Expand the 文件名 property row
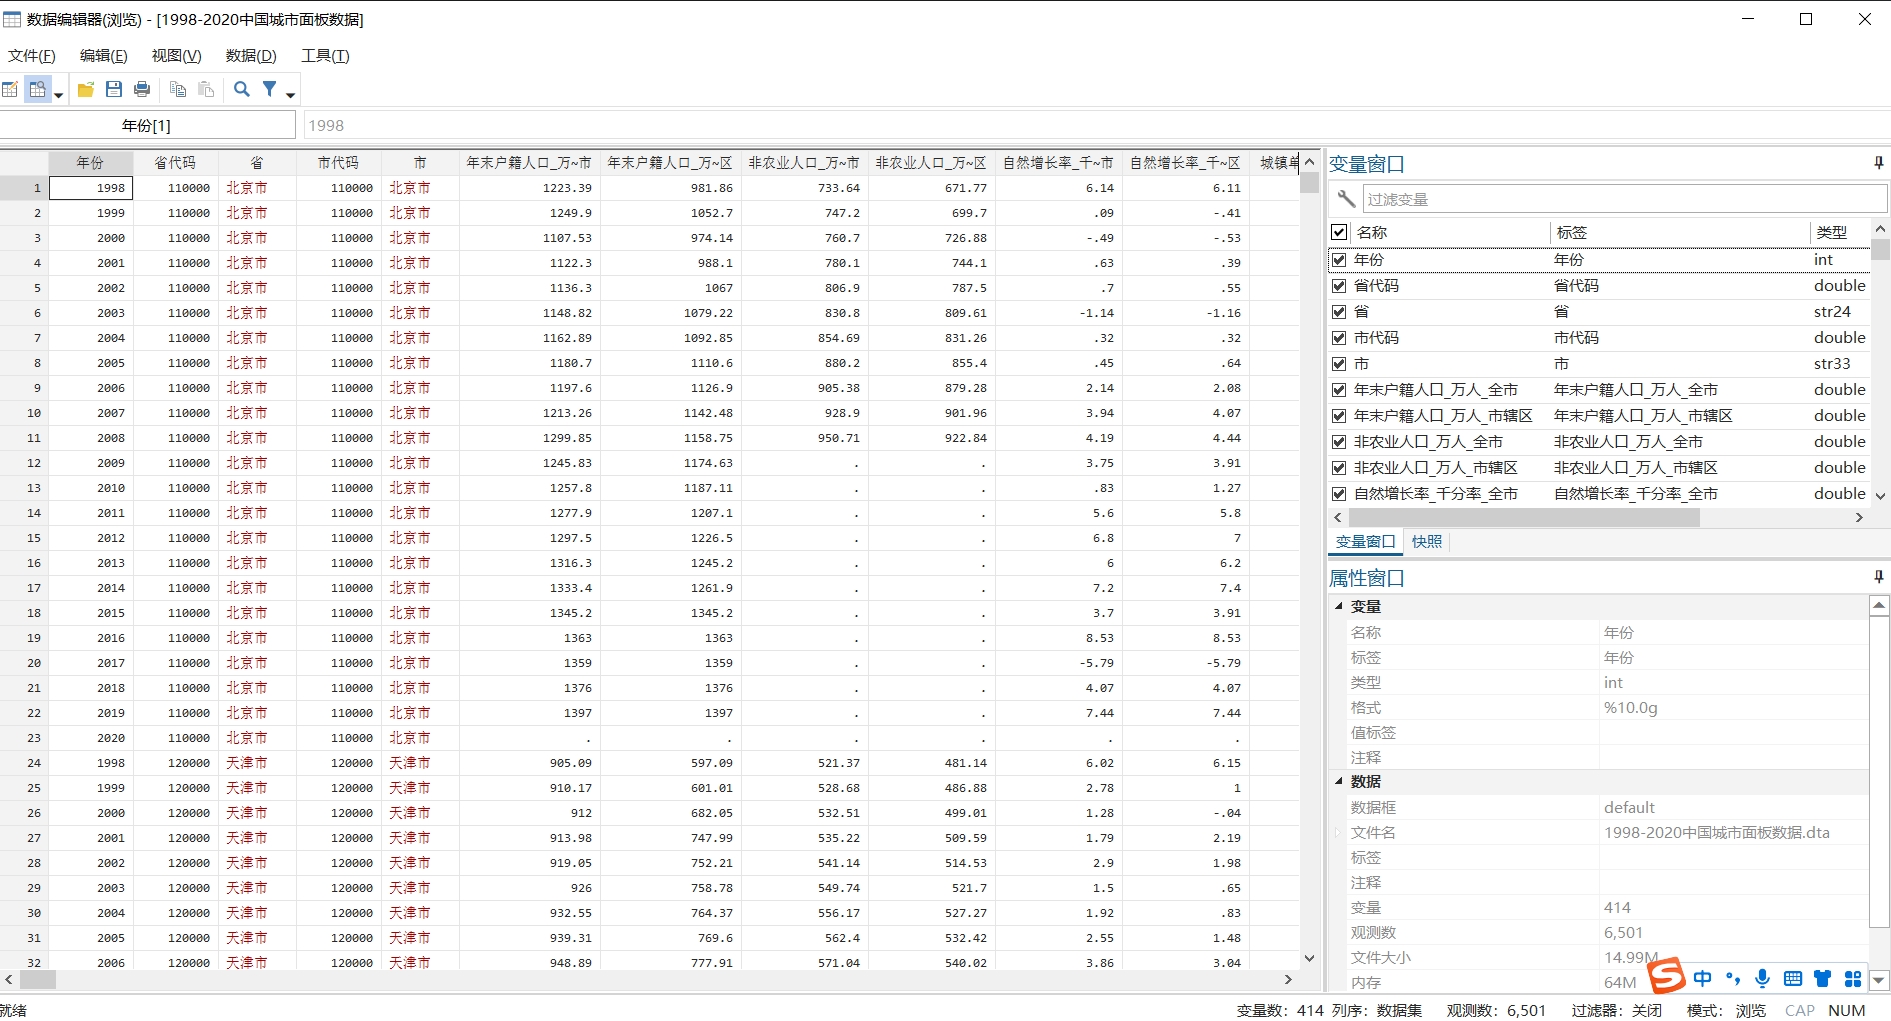This screenshot has height=1021, width=1891. click(1337, 832)
